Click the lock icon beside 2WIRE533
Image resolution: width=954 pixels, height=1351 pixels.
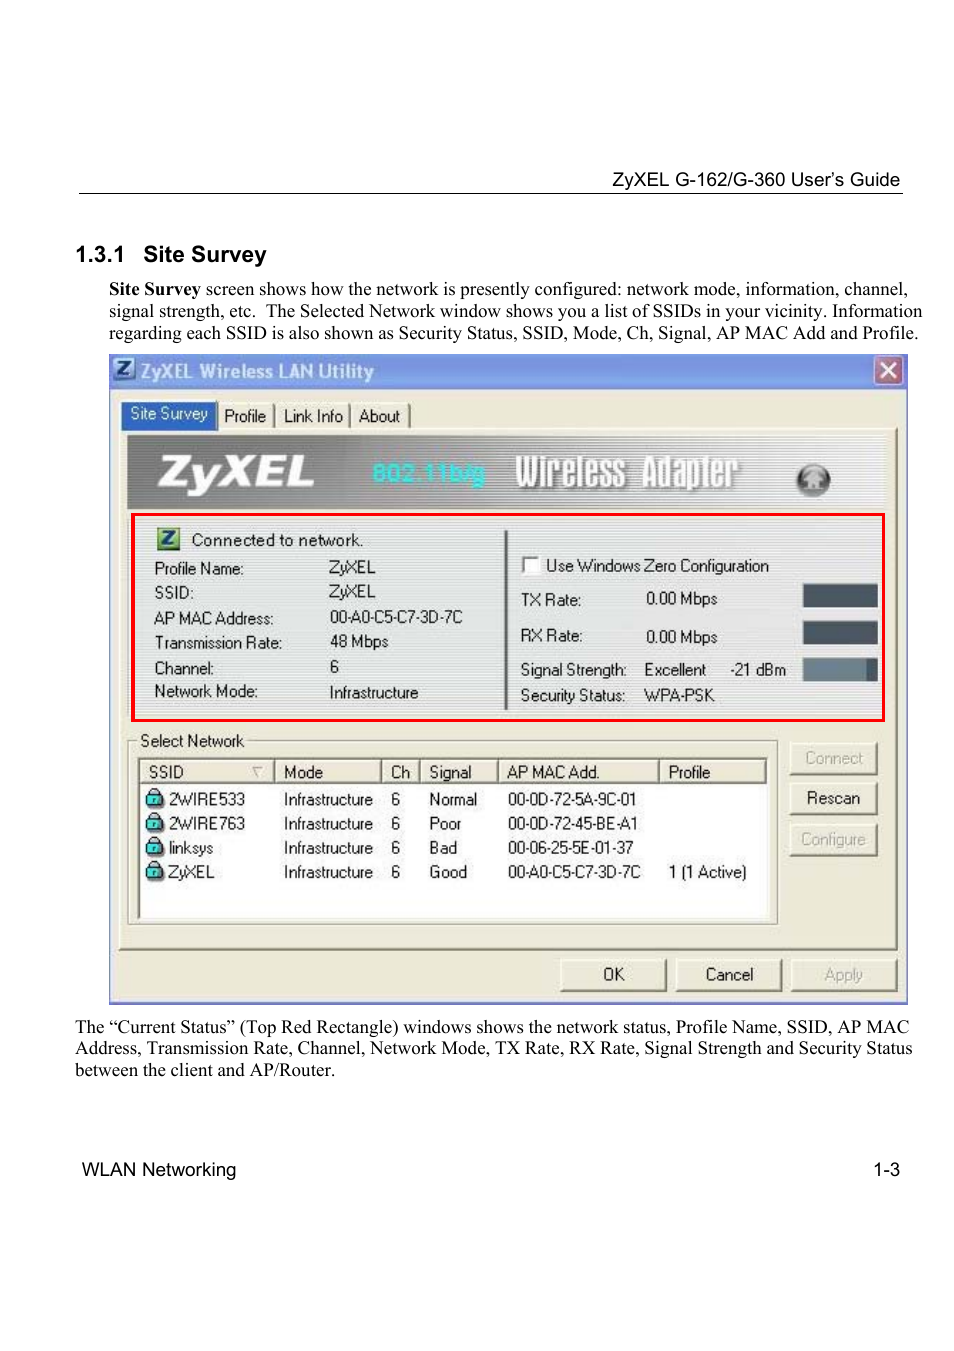pos(155,798)
